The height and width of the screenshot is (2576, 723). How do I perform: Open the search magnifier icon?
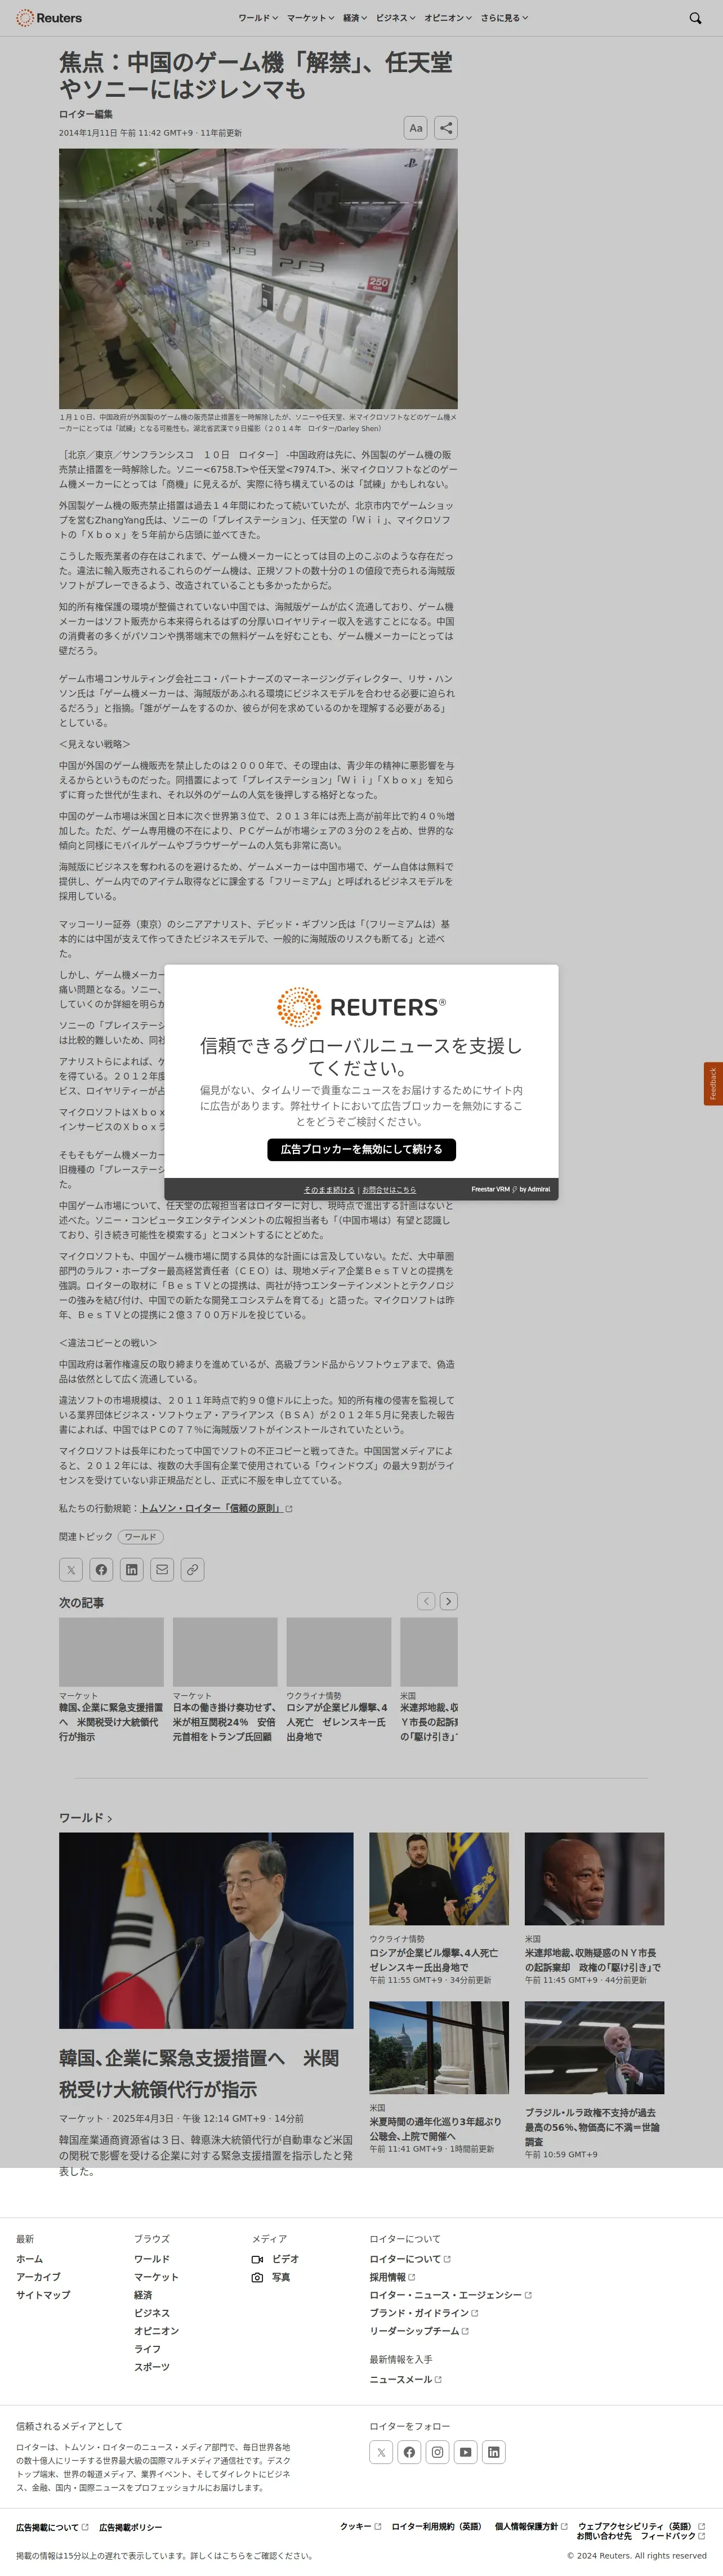[x=695, y=18]
